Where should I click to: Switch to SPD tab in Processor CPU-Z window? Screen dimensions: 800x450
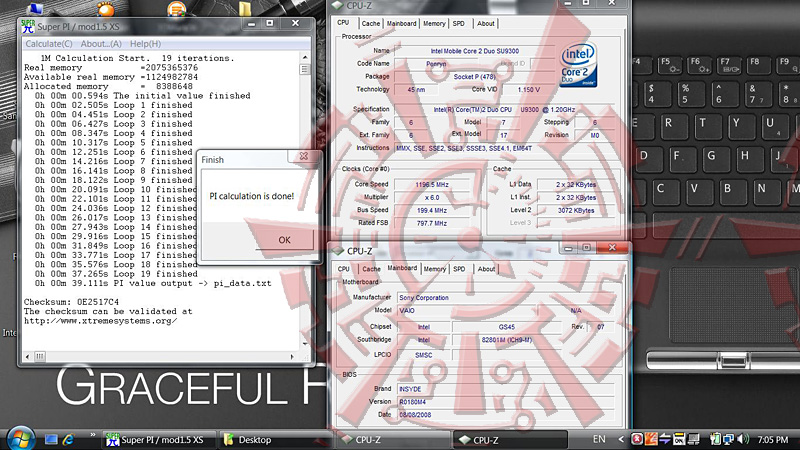(459, 23)
